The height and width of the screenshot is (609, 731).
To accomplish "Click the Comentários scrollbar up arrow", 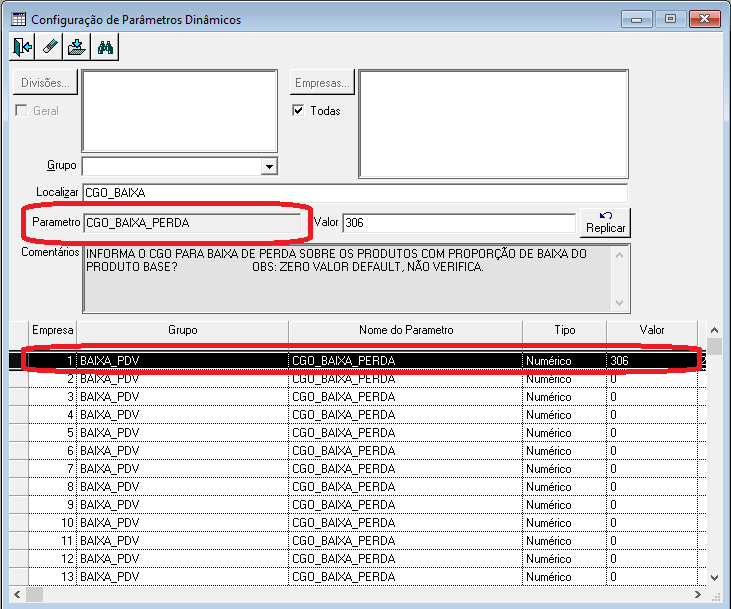I will coord(620,255).
